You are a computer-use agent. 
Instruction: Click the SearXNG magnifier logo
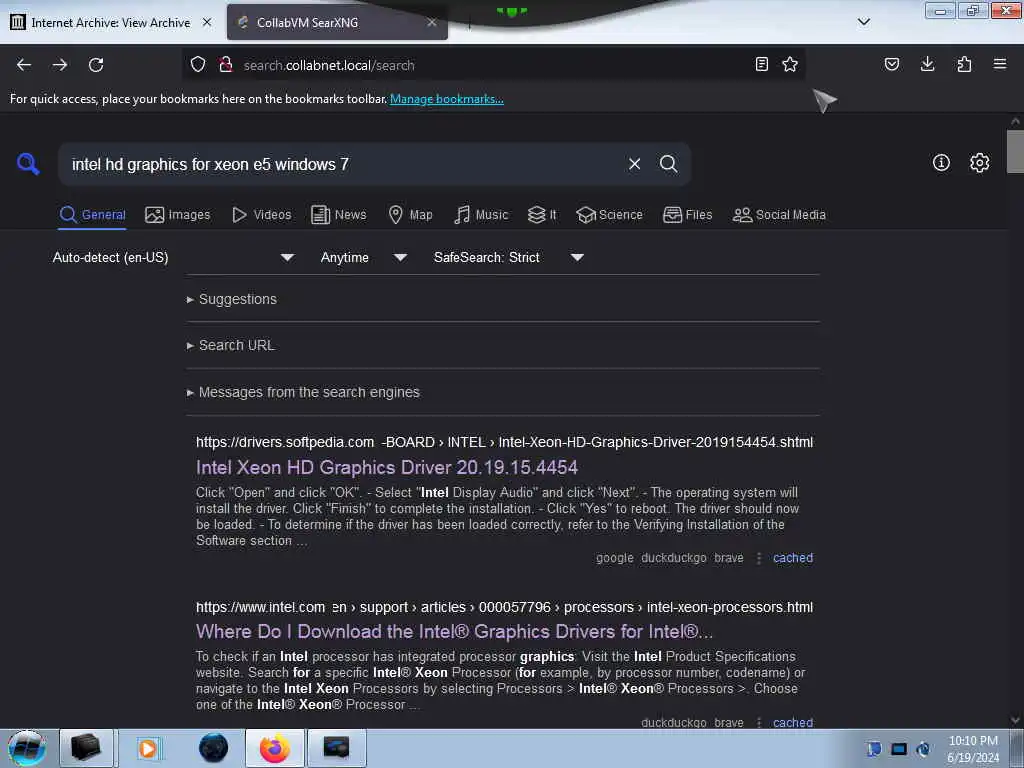click(x=28, y=163)
